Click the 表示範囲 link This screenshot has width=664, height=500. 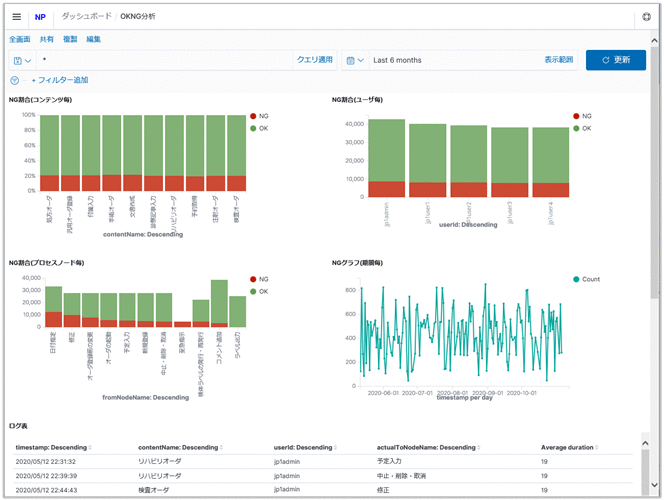pos(559,60)
